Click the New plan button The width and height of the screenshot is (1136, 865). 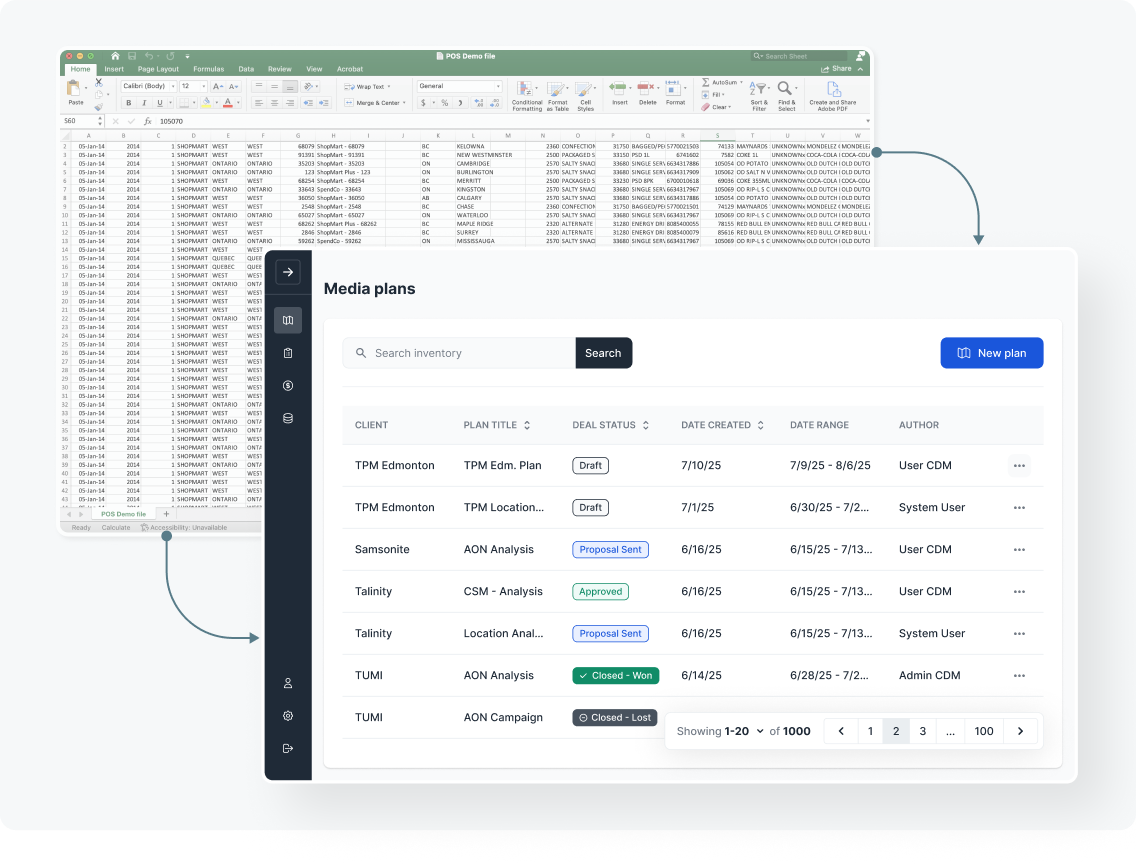click(991, 353)
